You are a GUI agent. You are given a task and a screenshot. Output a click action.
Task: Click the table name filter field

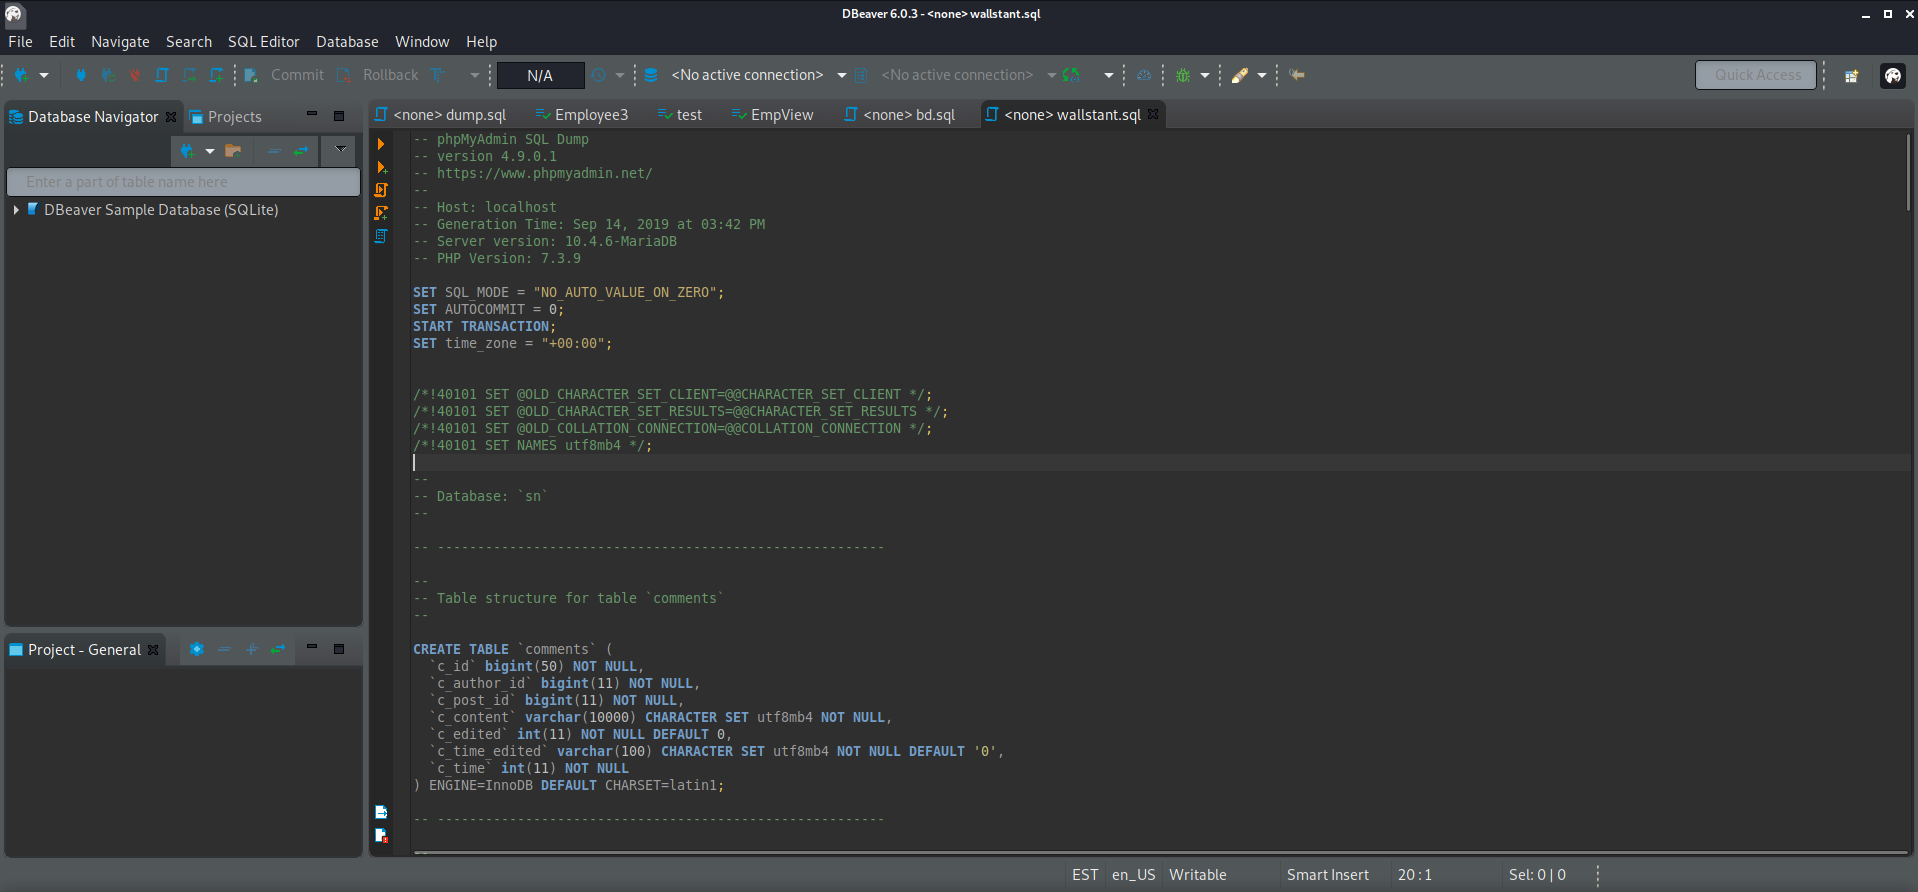[x=183, y=182]
